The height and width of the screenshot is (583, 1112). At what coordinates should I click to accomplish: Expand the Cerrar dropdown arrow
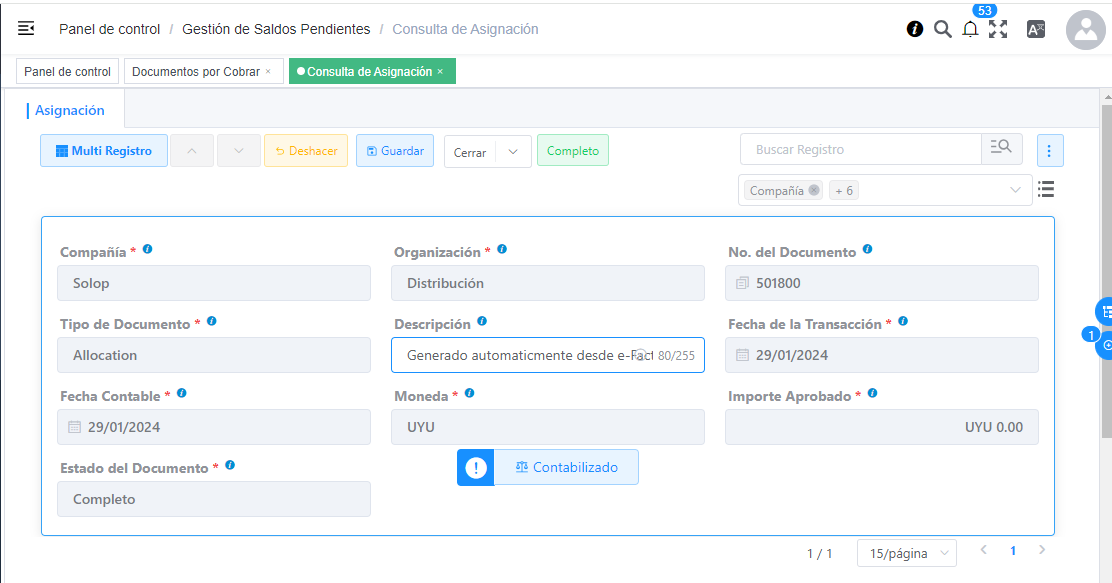coord(513,152)
